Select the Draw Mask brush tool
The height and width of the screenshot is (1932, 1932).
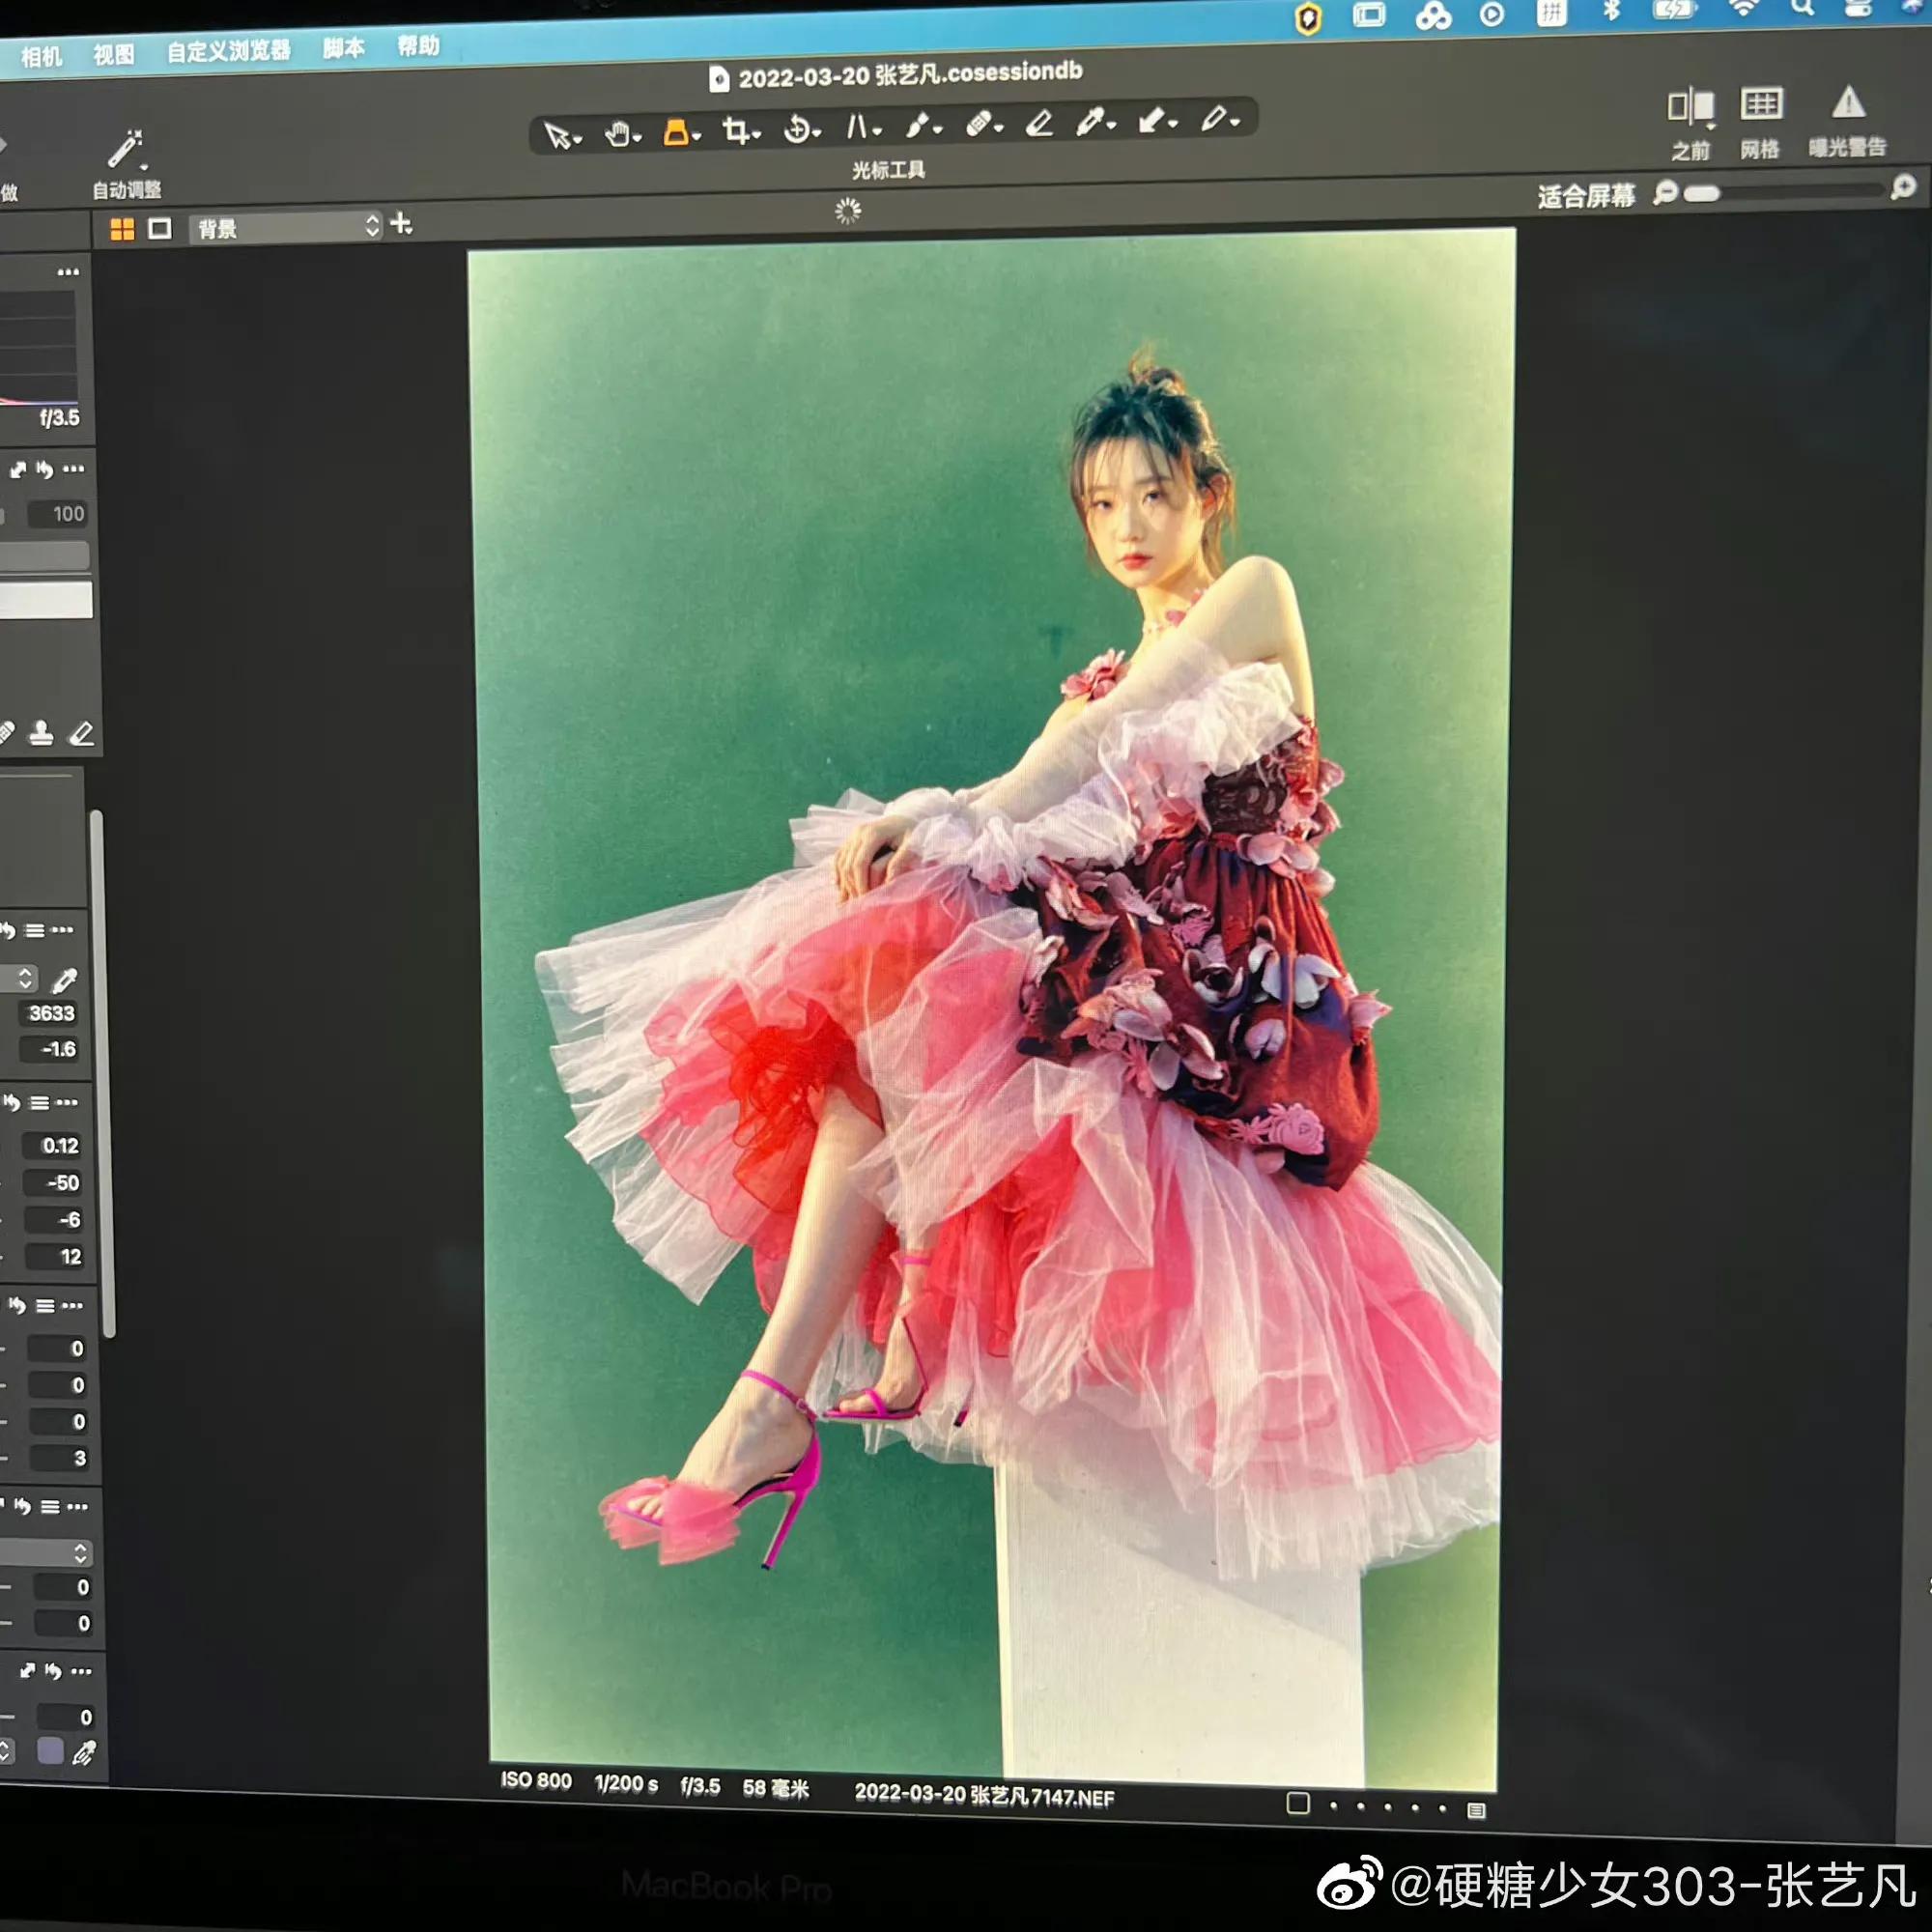pyautogui.click(x=918, y=122)
